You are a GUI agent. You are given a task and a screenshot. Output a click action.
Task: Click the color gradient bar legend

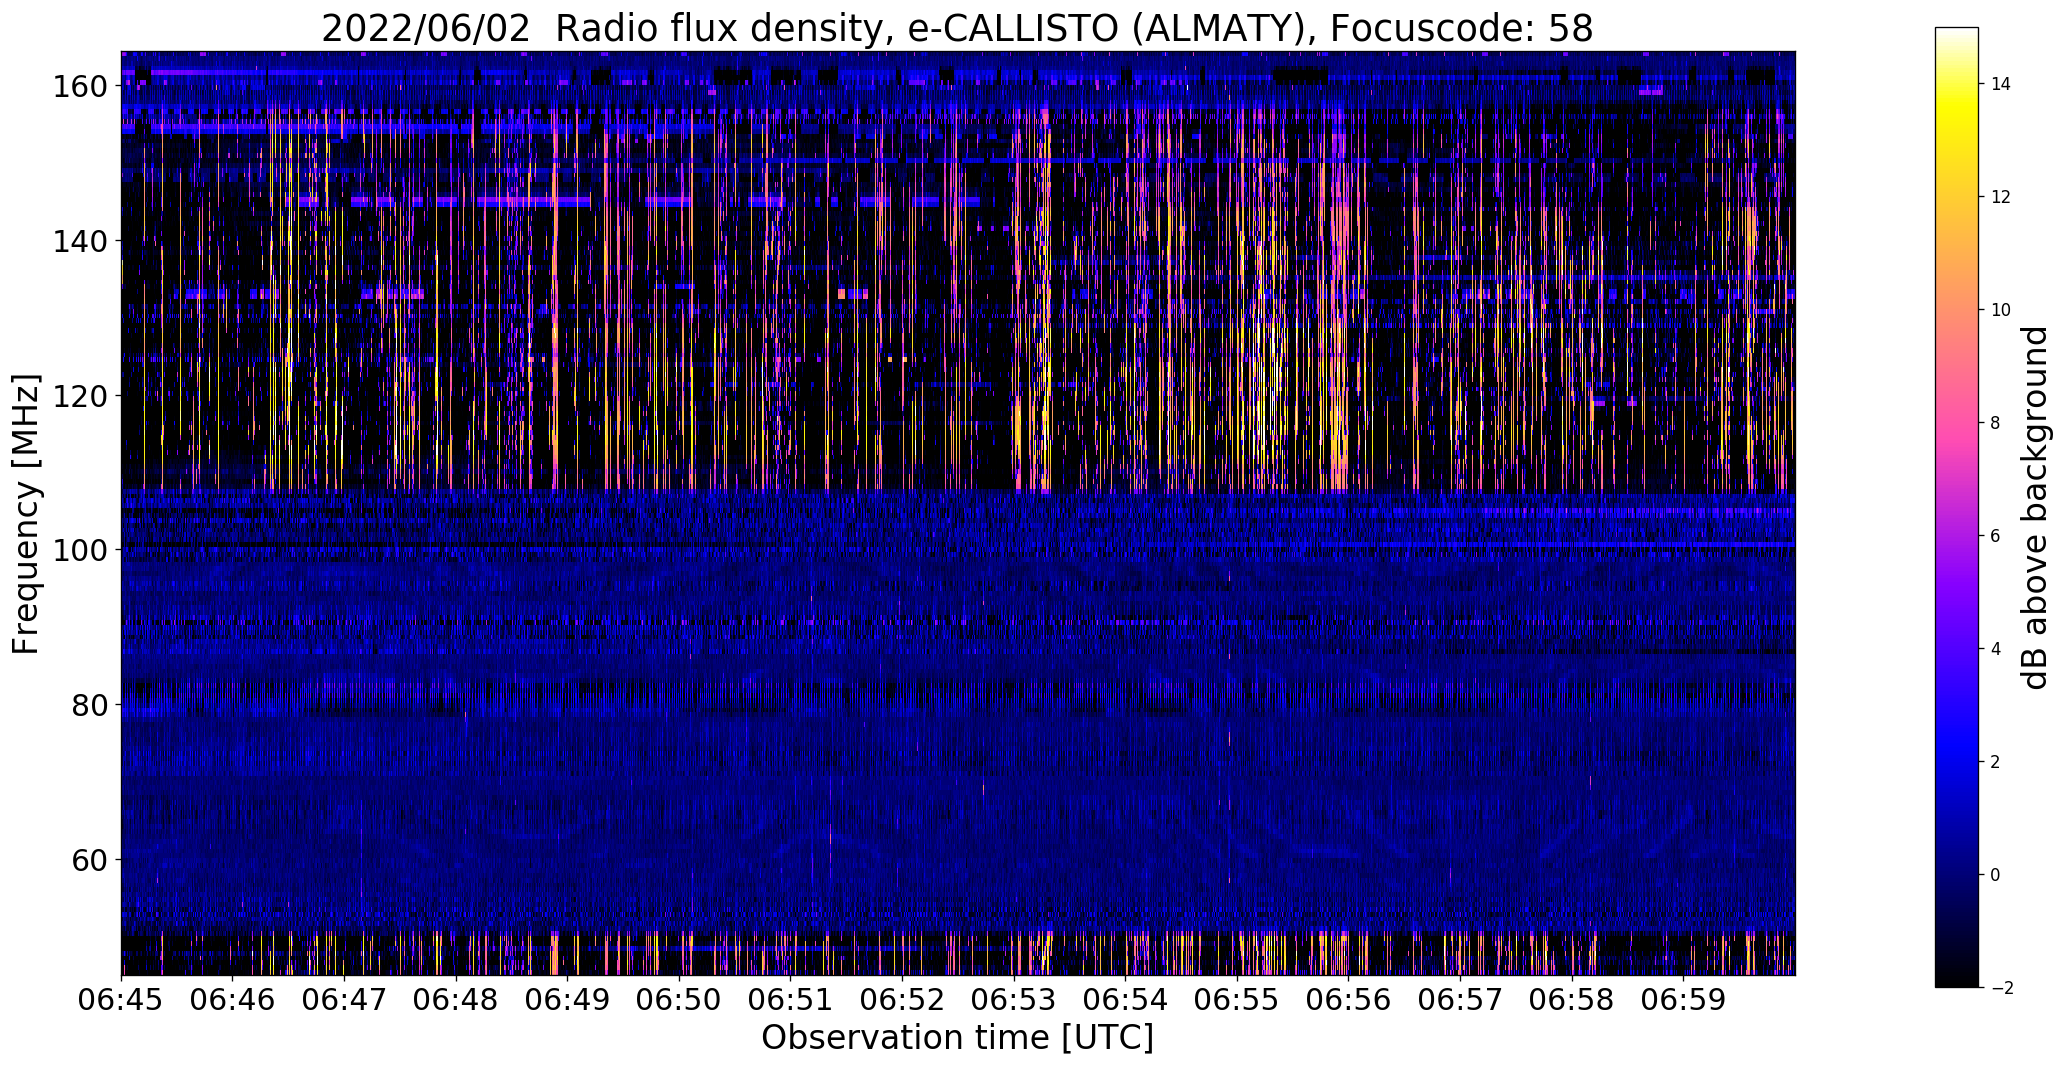[1957, 507]
